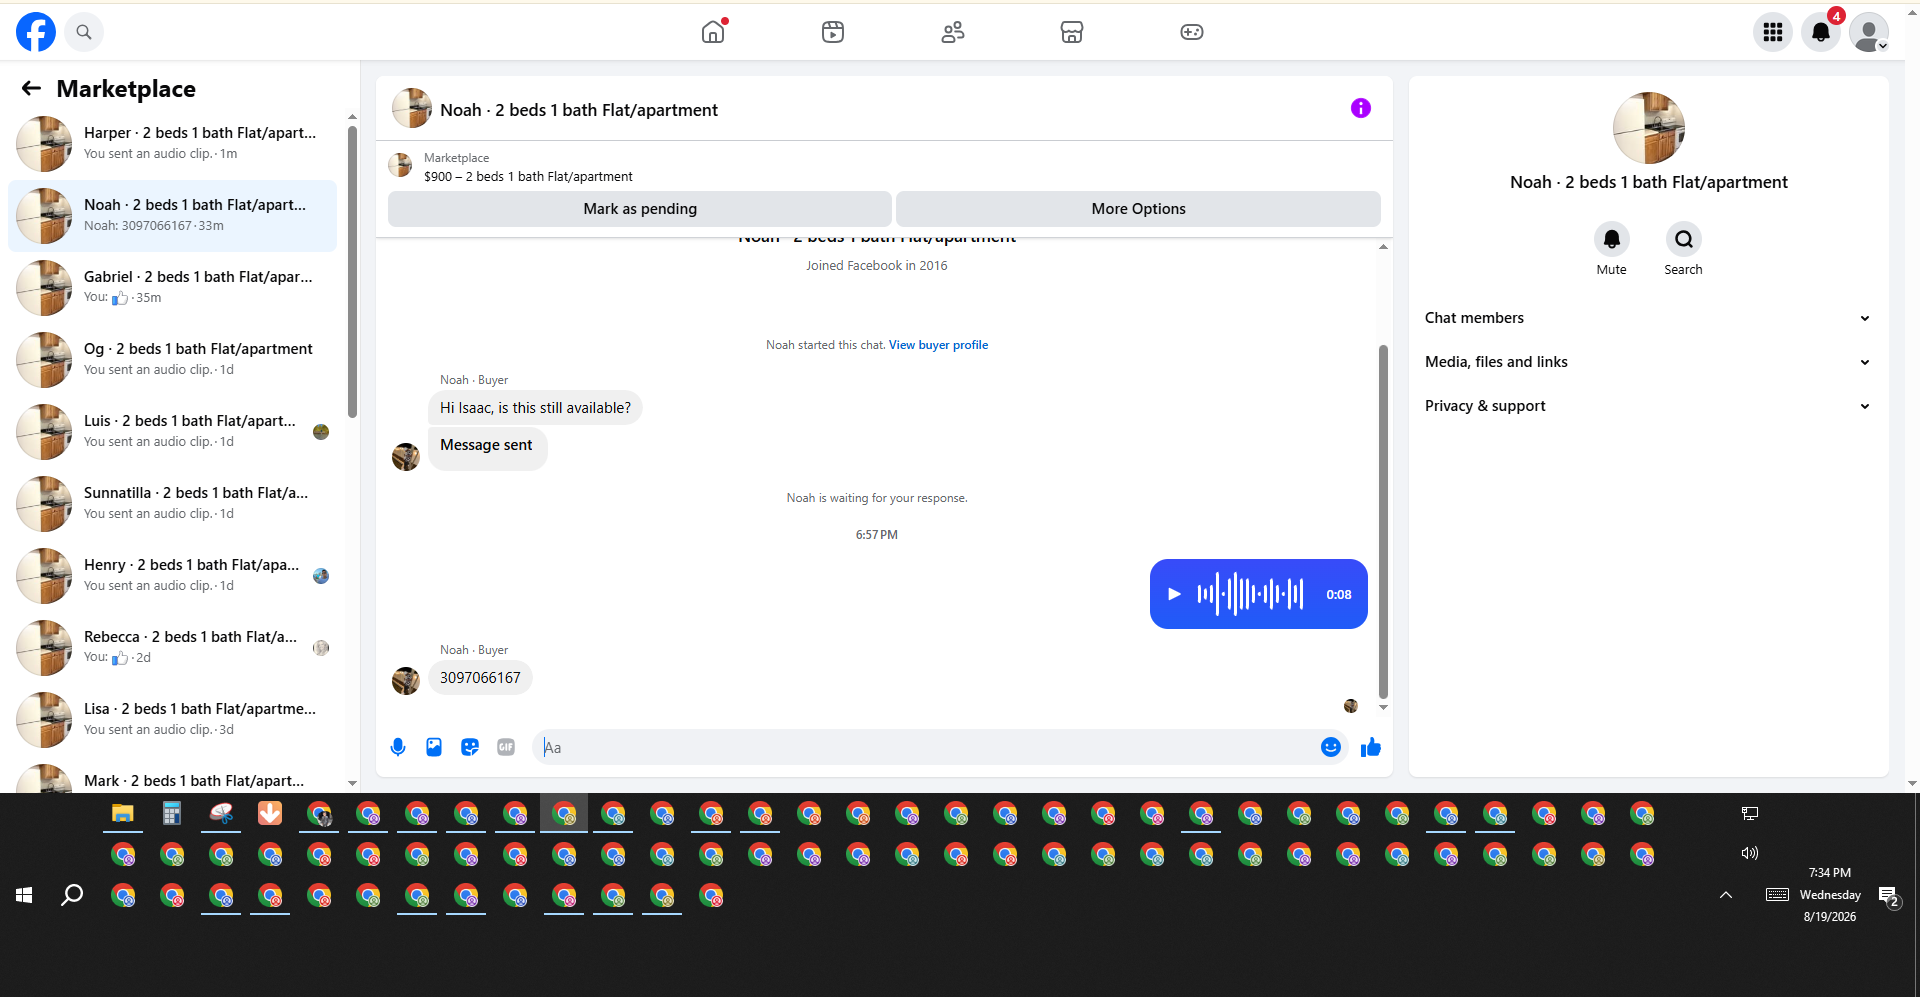Open Og's apartment chat

[173, 360]
